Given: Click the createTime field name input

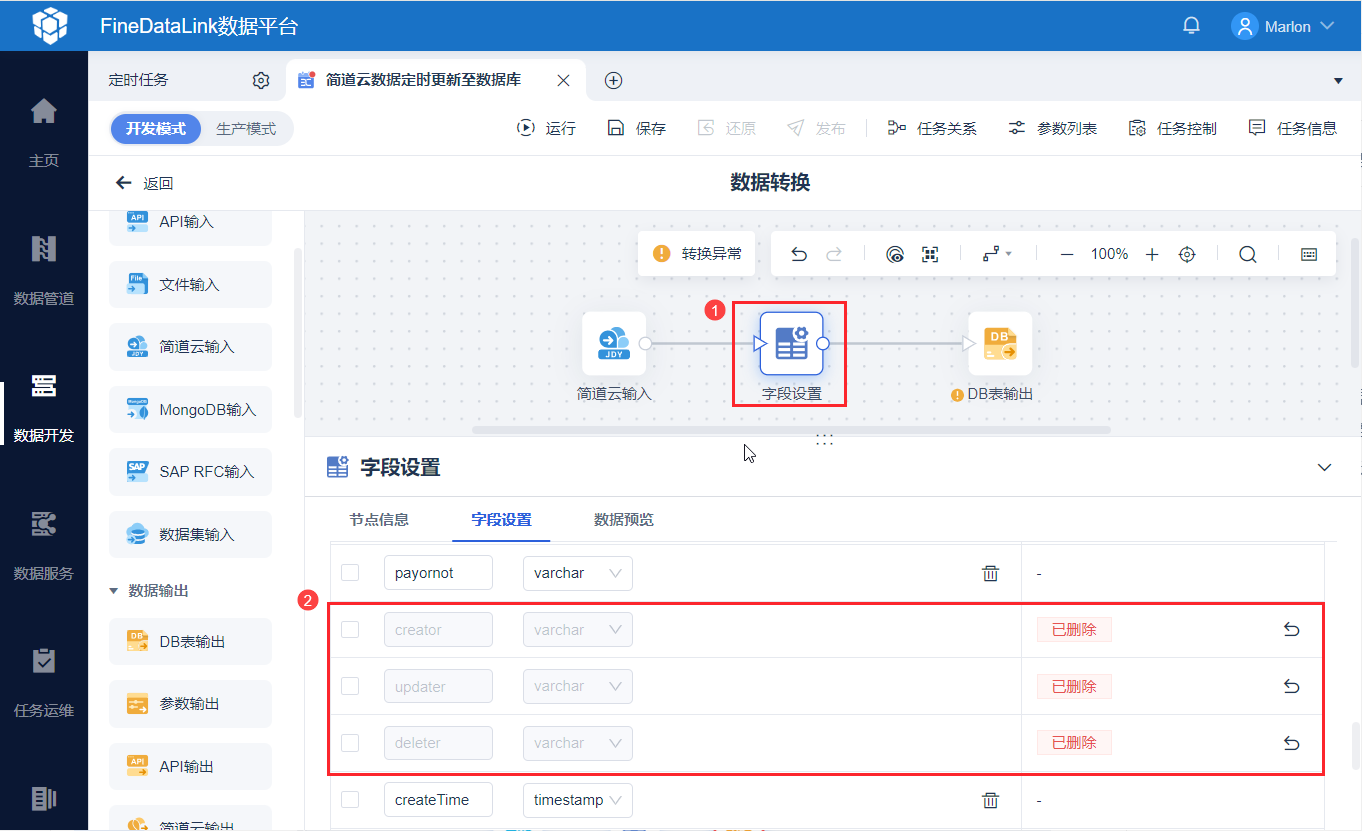Looking at the screenshot, I should point(438,800).
